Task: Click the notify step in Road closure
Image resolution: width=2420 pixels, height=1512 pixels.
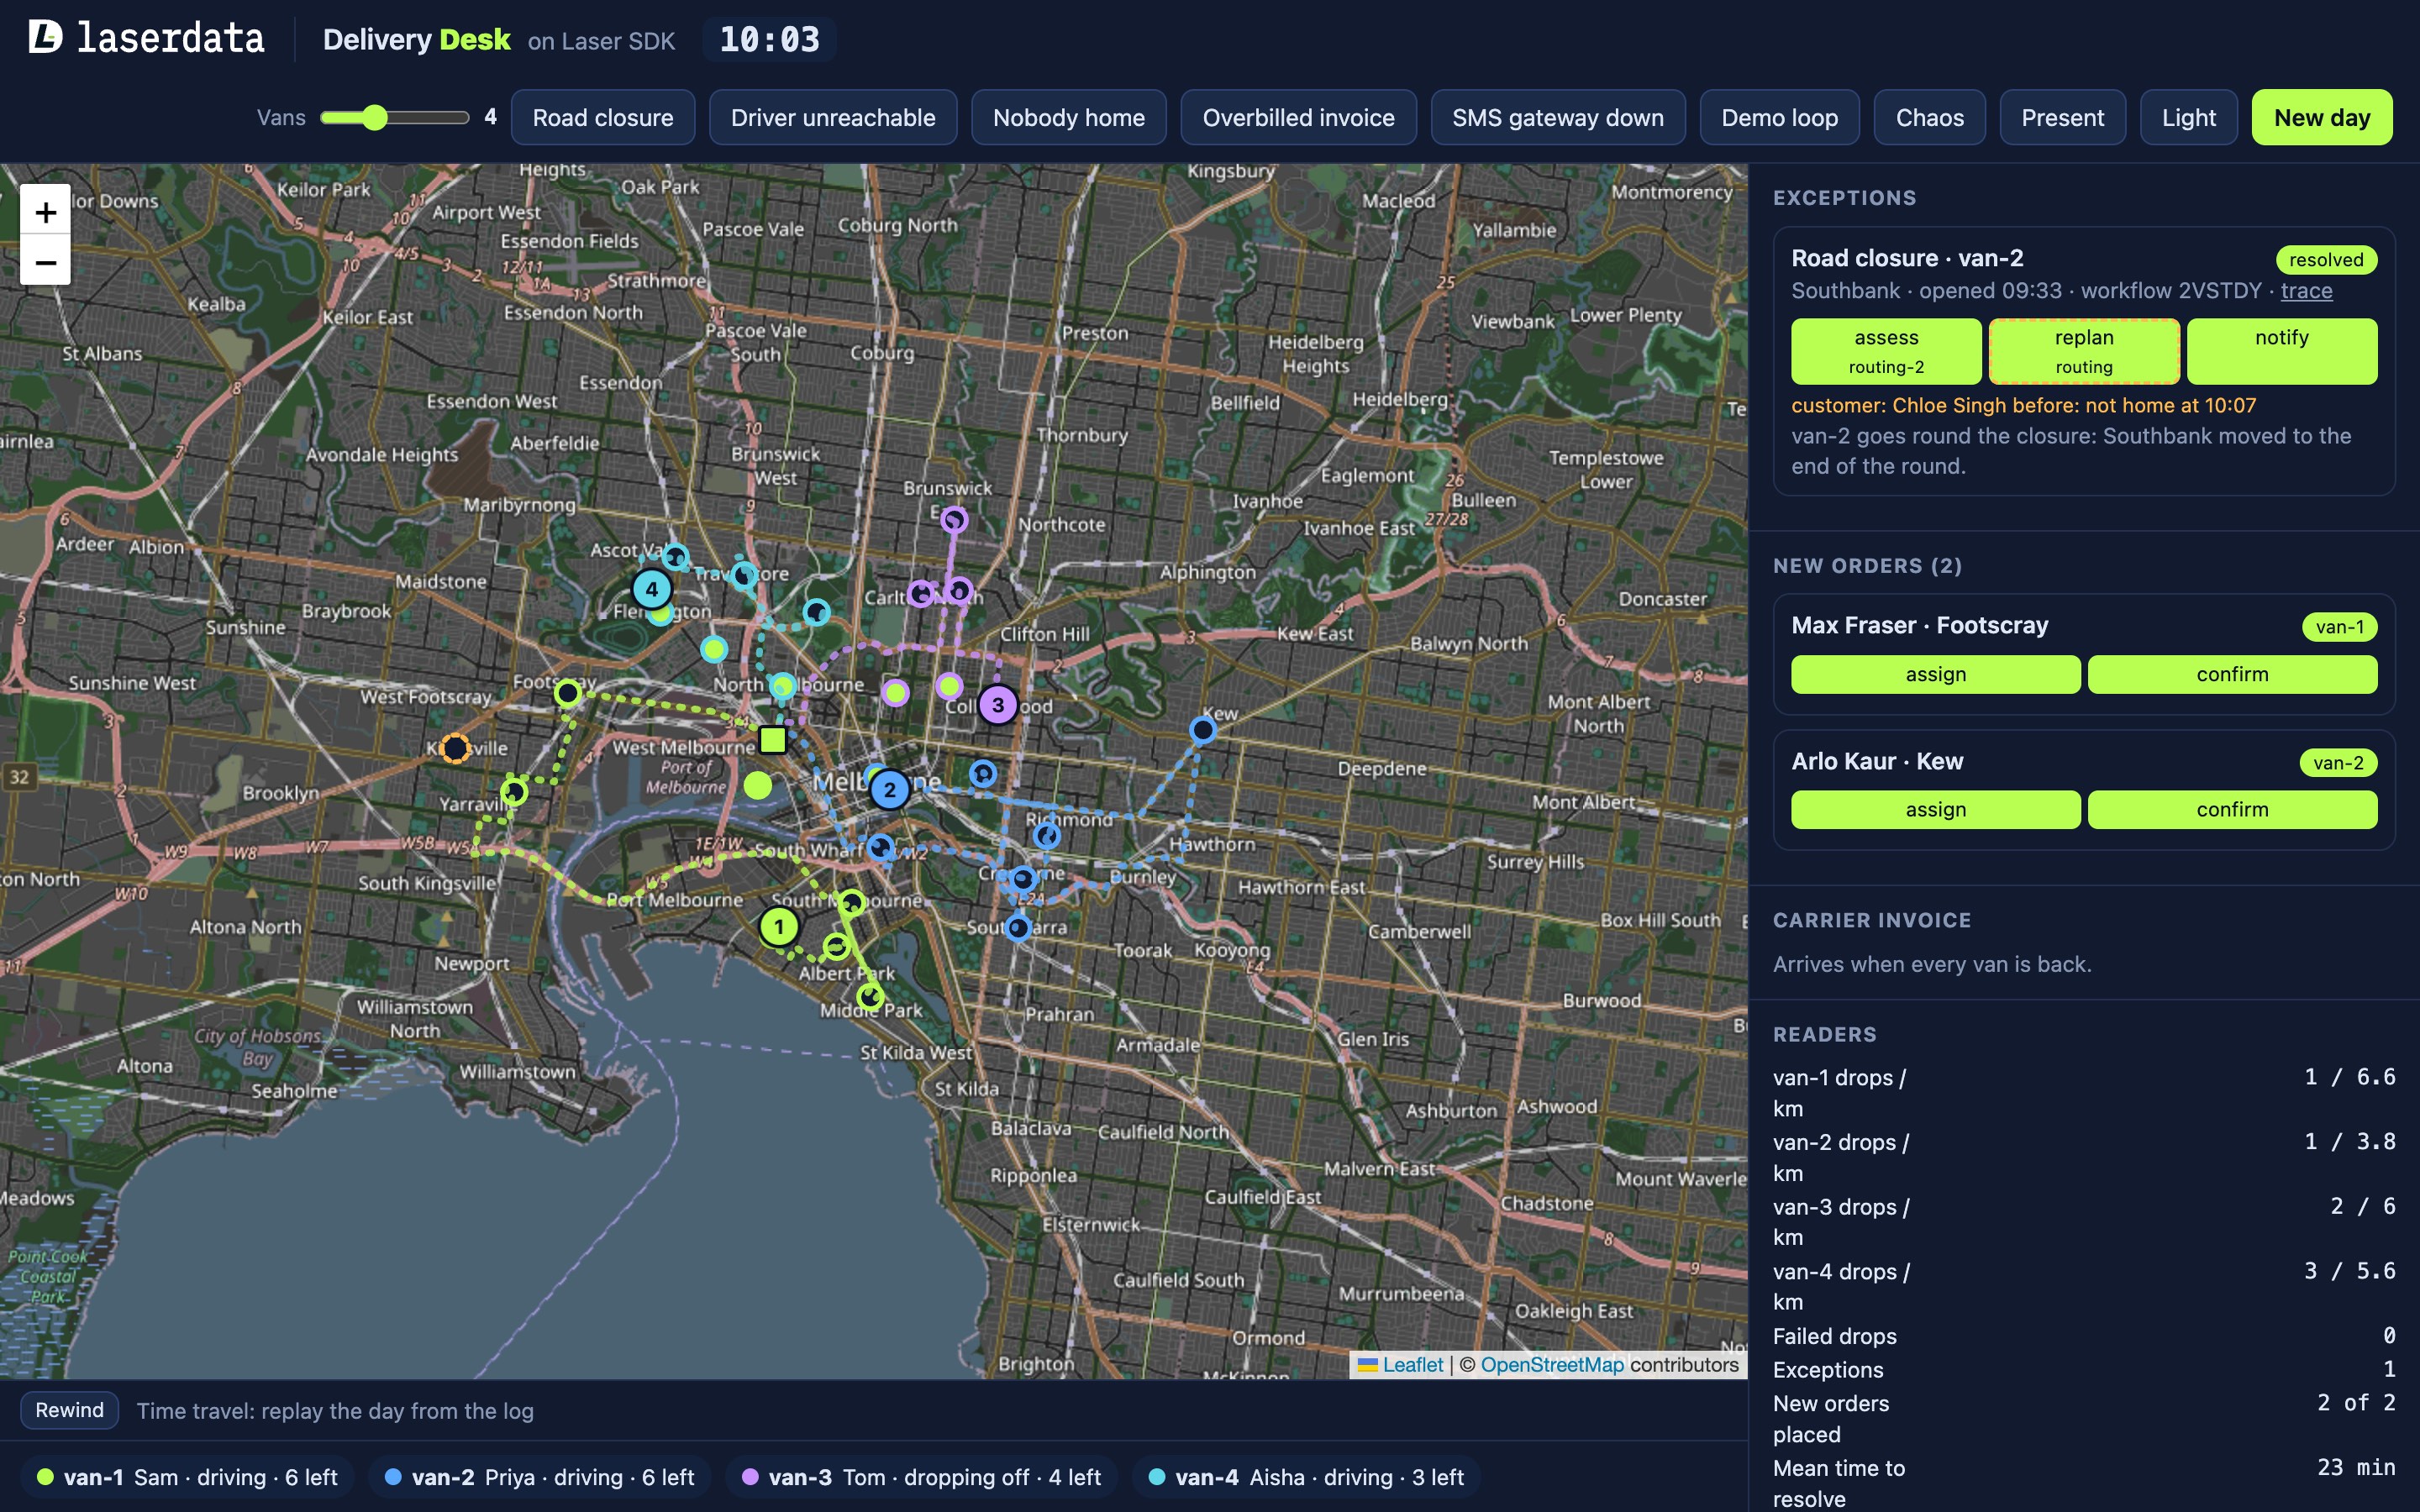Action: pos(2282,351)
